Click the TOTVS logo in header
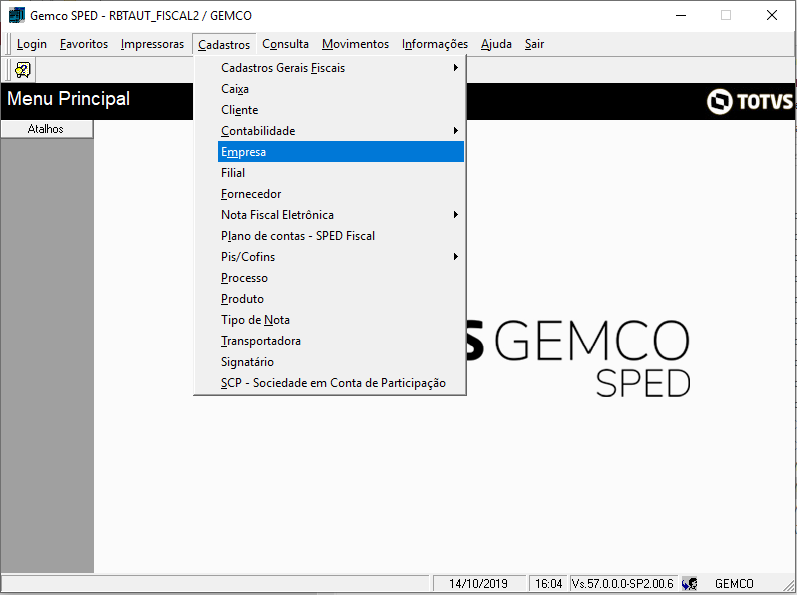 [x=750, y=101]
